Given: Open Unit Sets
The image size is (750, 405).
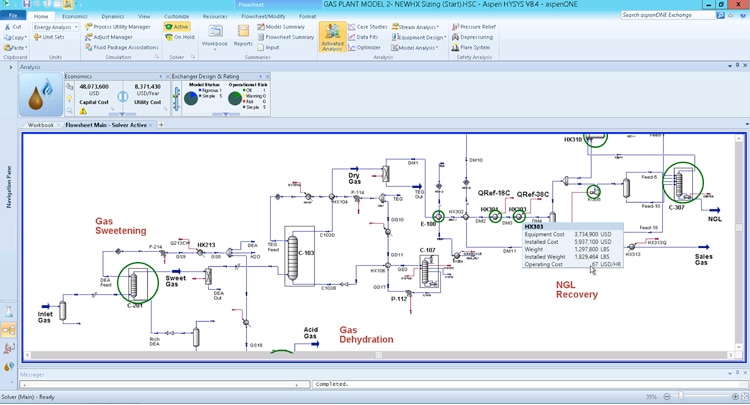Looking at the screenshot, I should [49, 37].
